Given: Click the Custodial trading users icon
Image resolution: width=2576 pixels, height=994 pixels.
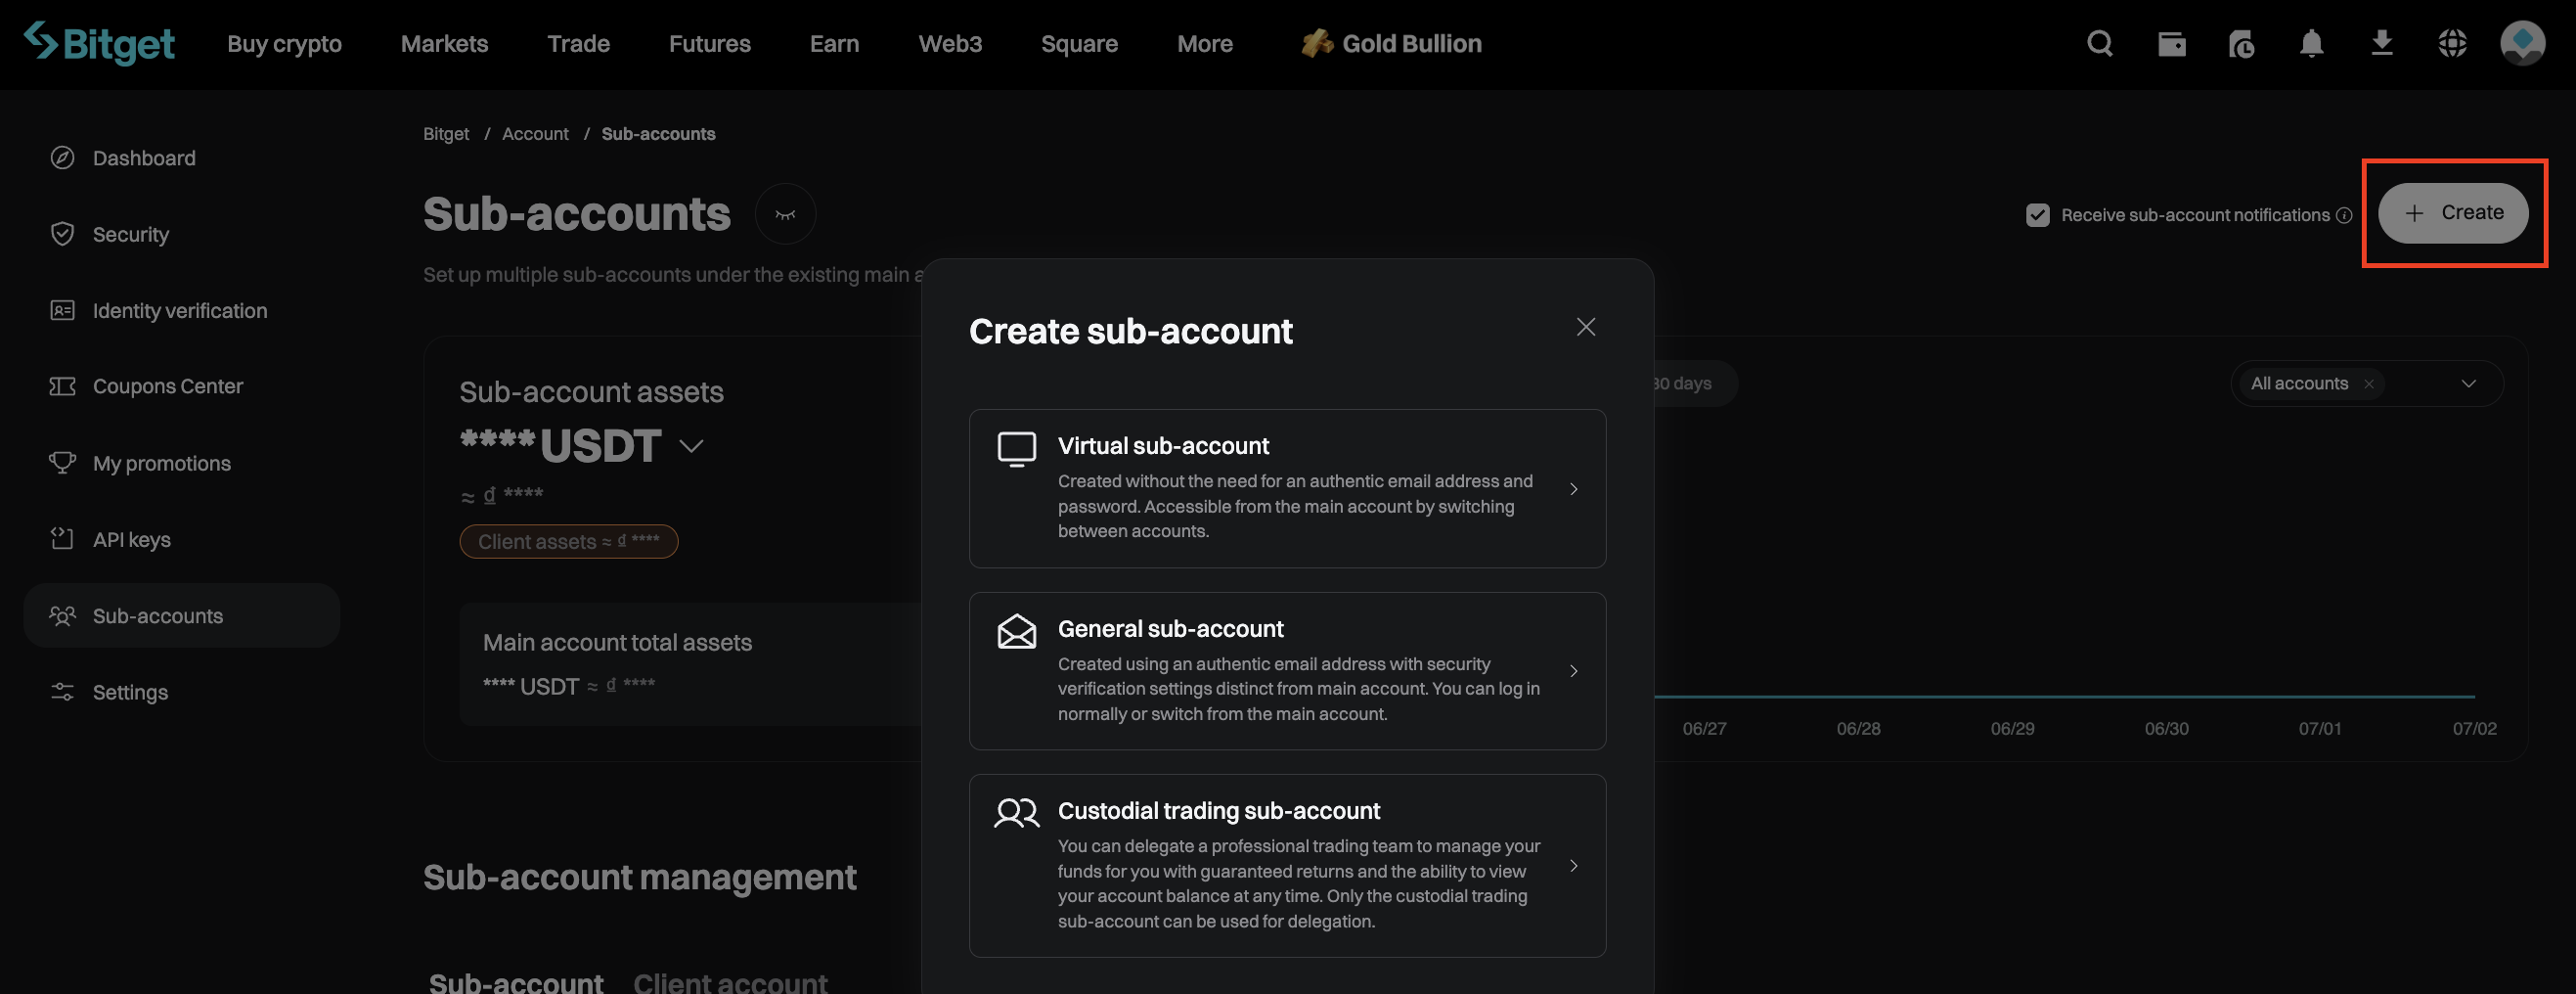Looking at the screenshot, I should click(x=1016, y=813).
